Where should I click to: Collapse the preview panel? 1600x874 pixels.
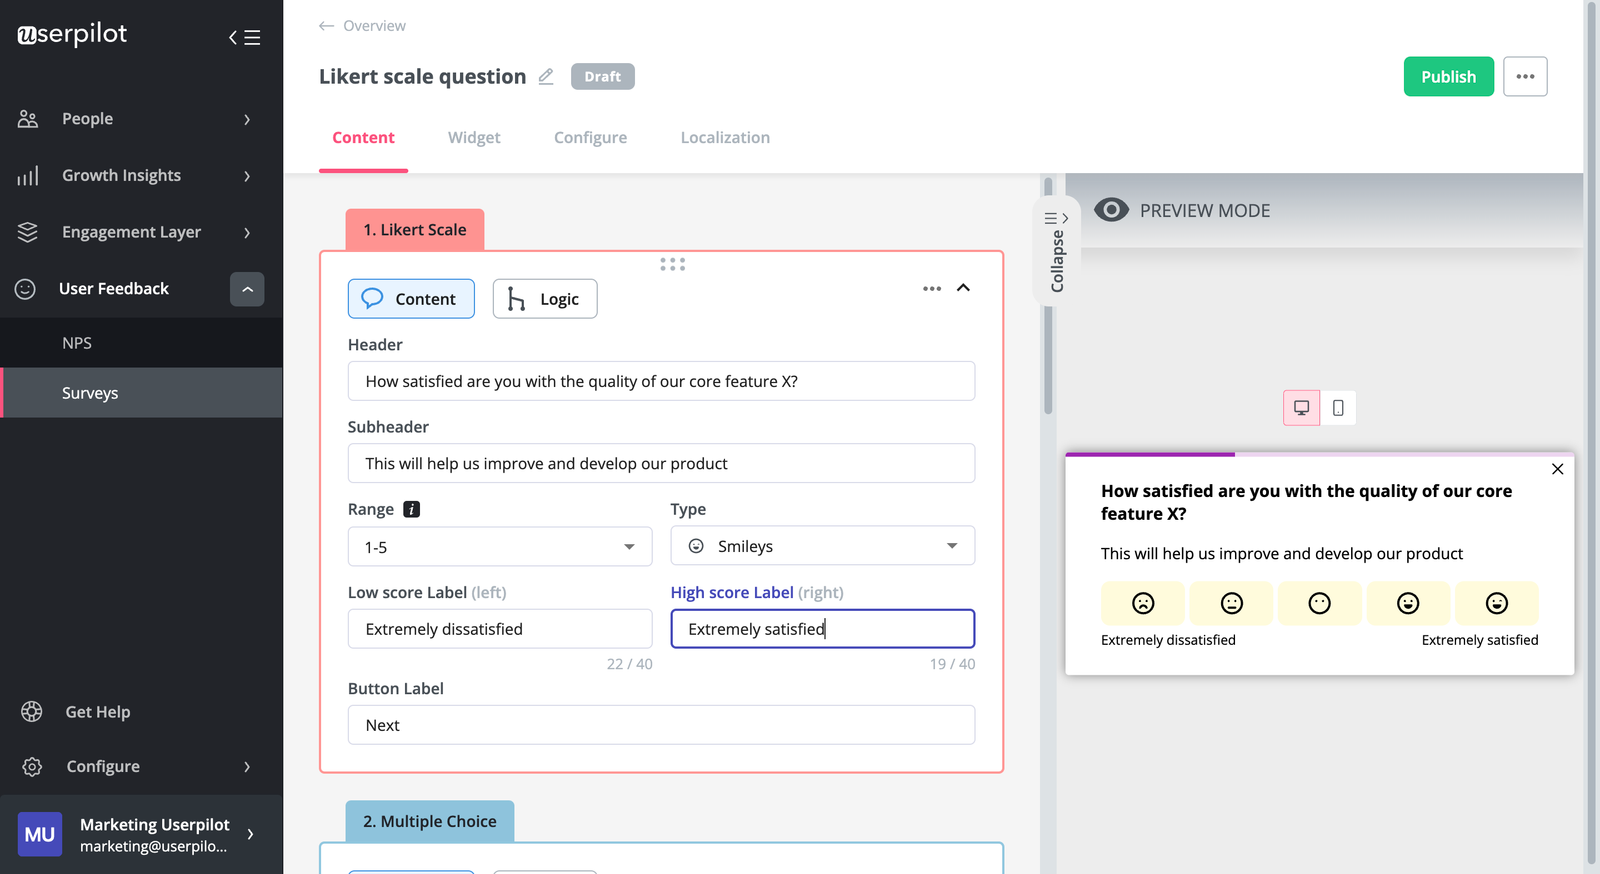tap(1056, 250)
